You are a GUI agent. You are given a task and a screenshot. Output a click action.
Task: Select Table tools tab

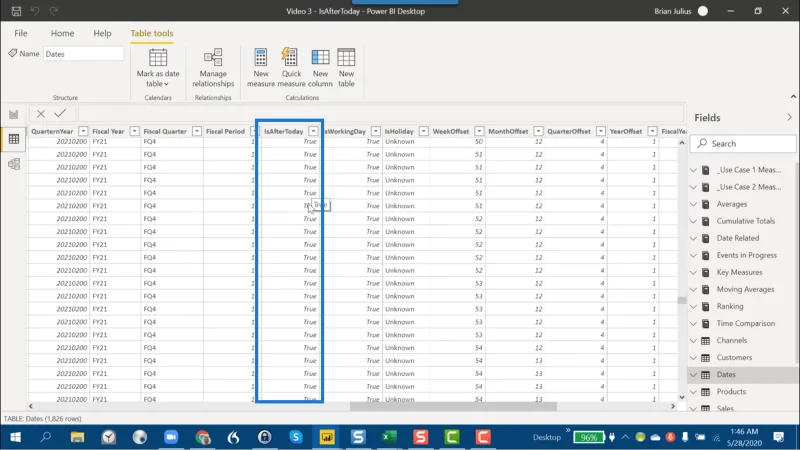pyautogui.click(x=152, y=33)
